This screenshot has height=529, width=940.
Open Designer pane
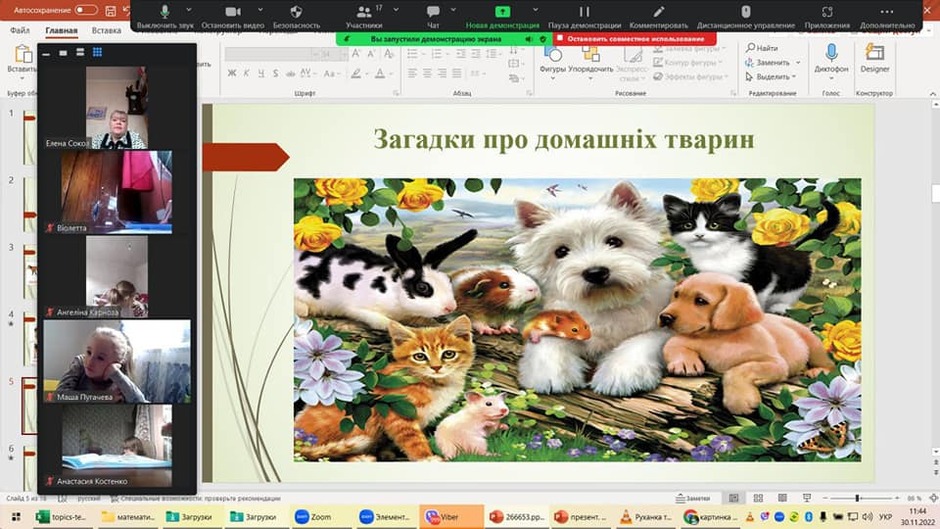pyautogui.click(x=875, y=60)
